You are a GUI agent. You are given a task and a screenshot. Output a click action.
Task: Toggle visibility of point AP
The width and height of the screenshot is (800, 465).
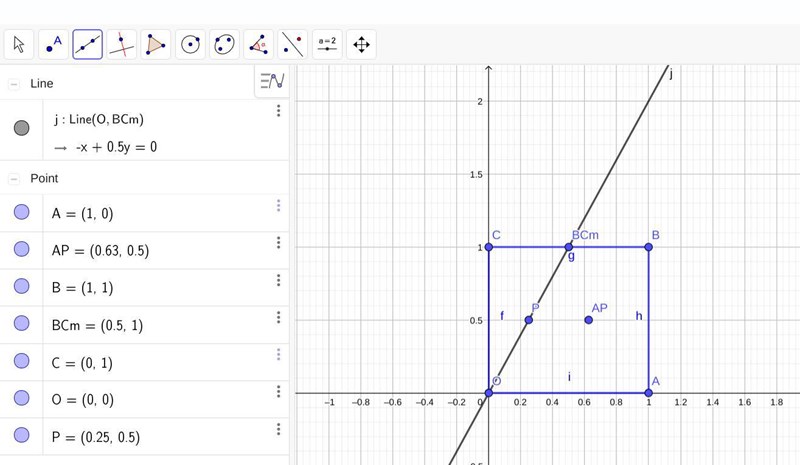(x=21, y=249)
